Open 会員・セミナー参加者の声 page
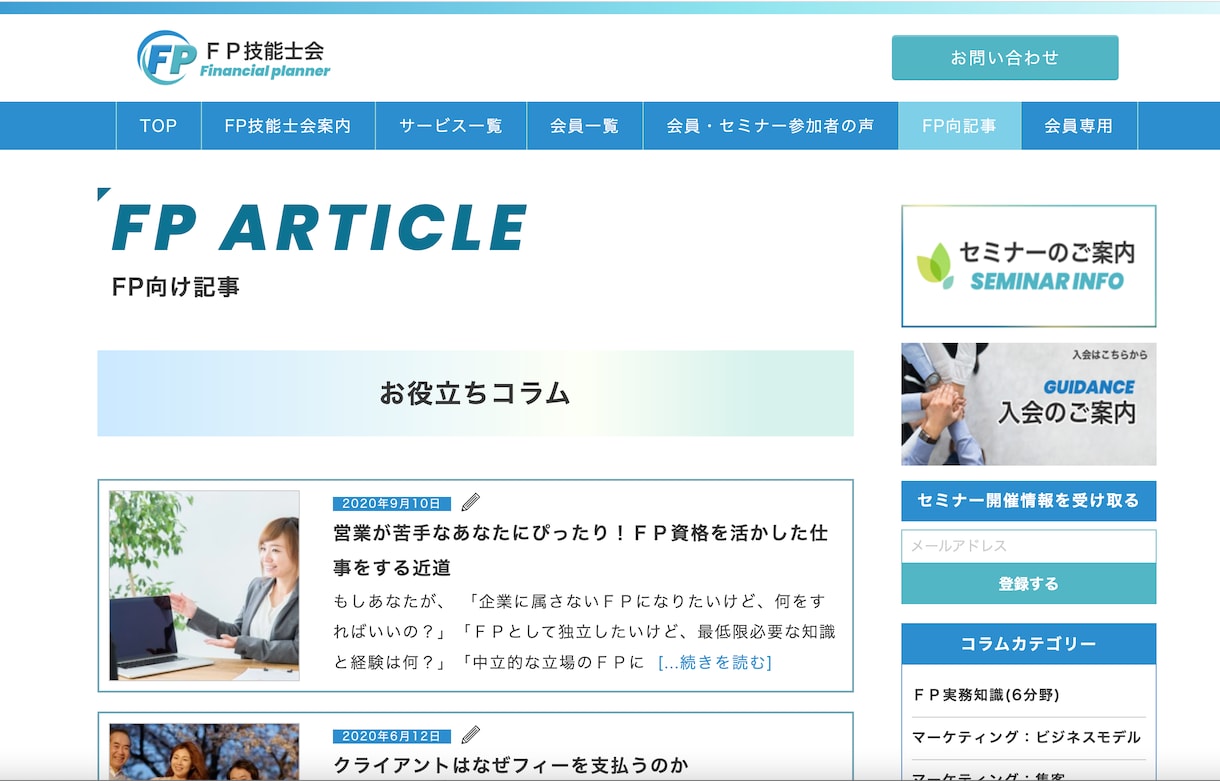 point(770,126)
